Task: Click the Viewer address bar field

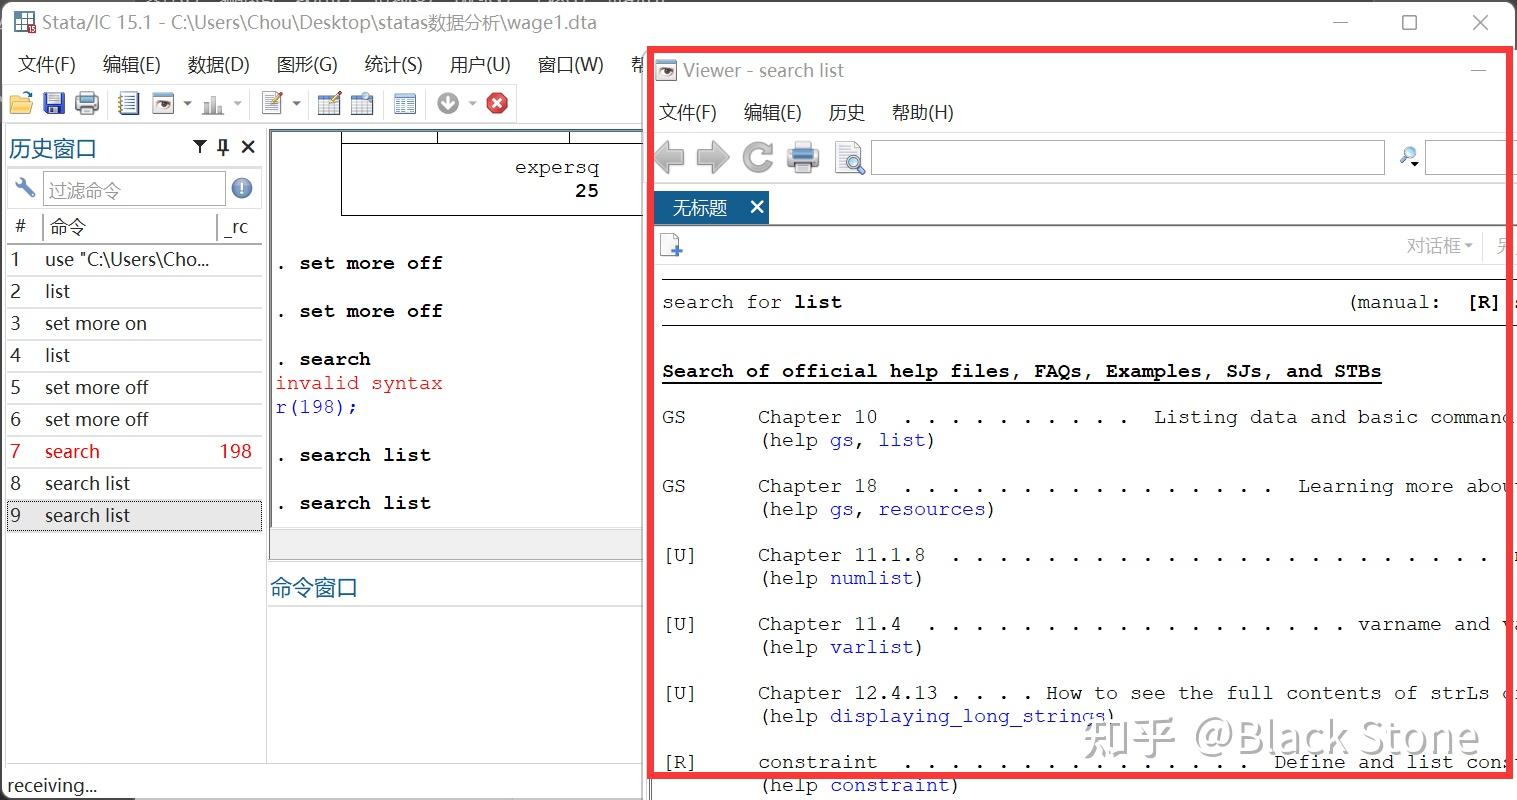Action: pyautogui.click(x=1128, y=157)
